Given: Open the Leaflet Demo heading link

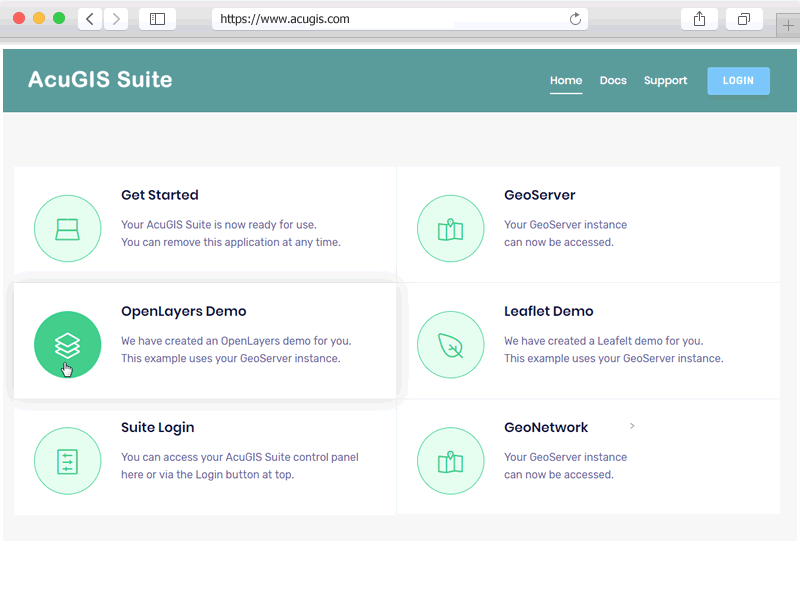Looking at the screenshot, I should (x=548, y=311).
